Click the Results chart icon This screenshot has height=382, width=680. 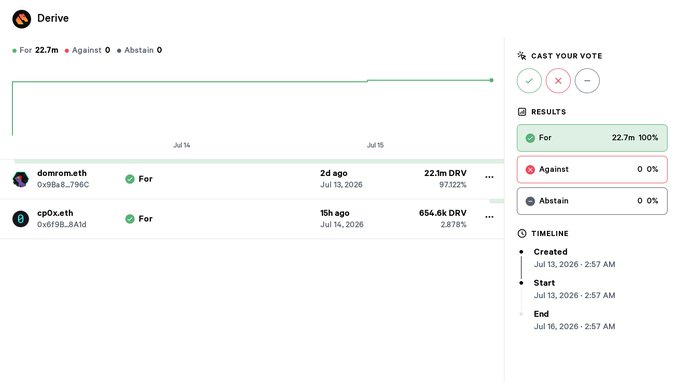click(522, 112)
